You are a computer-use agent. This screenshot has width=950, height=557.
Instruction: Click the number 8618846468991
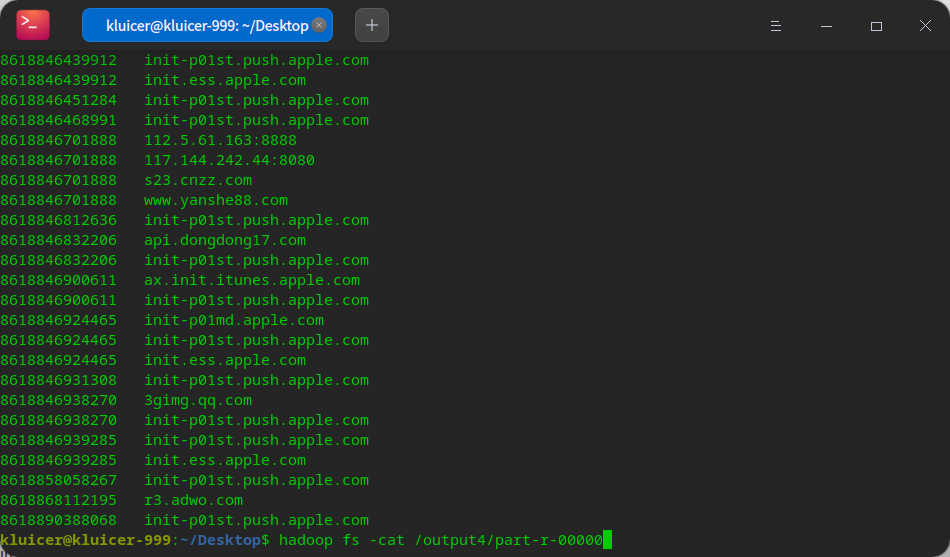[58, 120]
